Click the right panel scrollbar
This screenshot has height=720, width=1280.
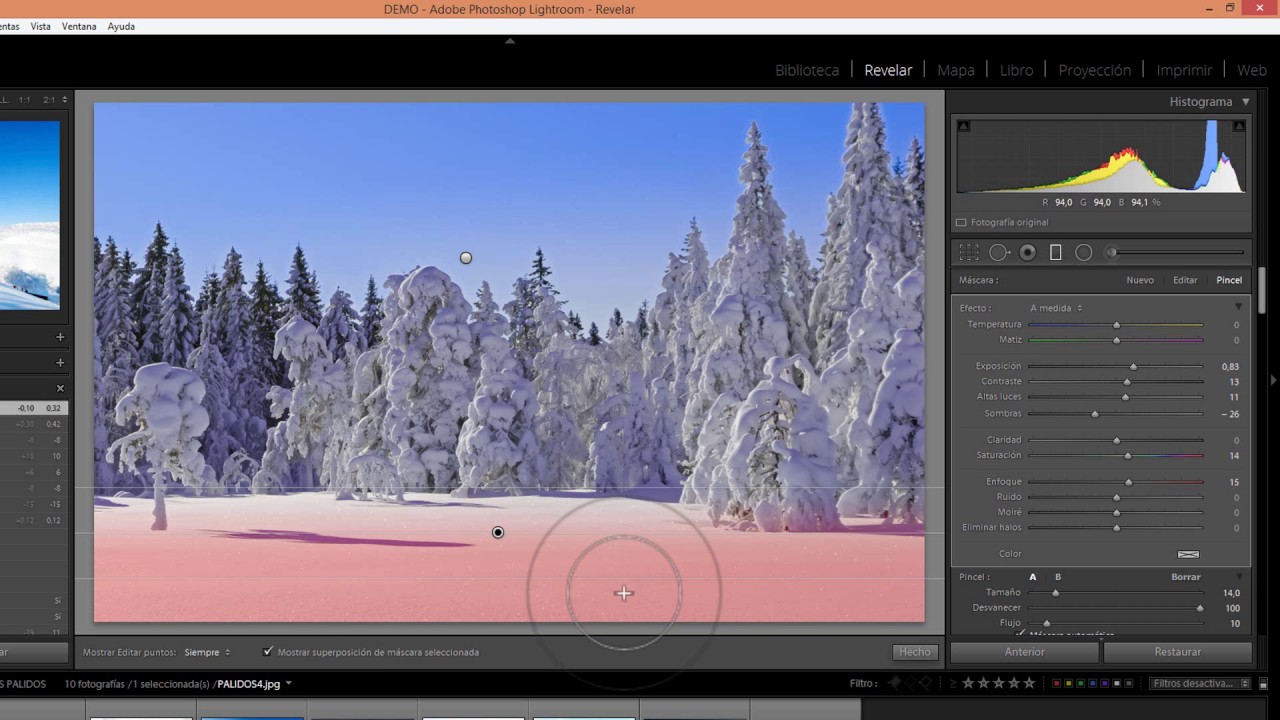tap(1260, 292)
